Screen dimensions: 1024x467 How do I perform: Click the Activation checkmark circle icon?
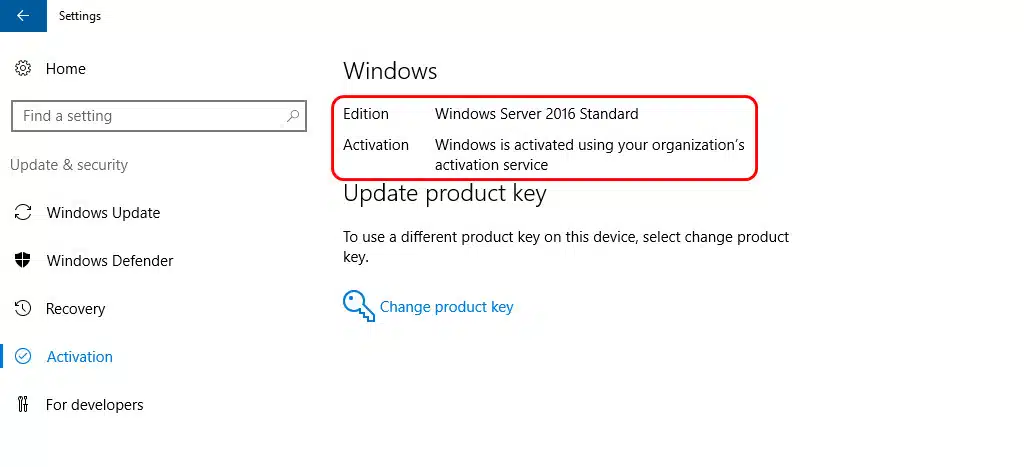[x=24, y=357]
